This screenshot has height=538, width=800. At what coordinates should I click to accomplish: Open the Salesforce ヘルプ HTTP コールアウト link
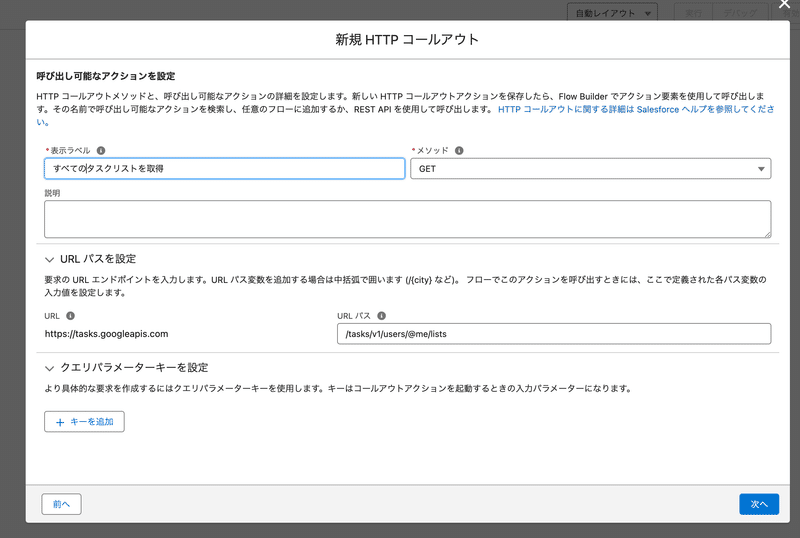636,109
